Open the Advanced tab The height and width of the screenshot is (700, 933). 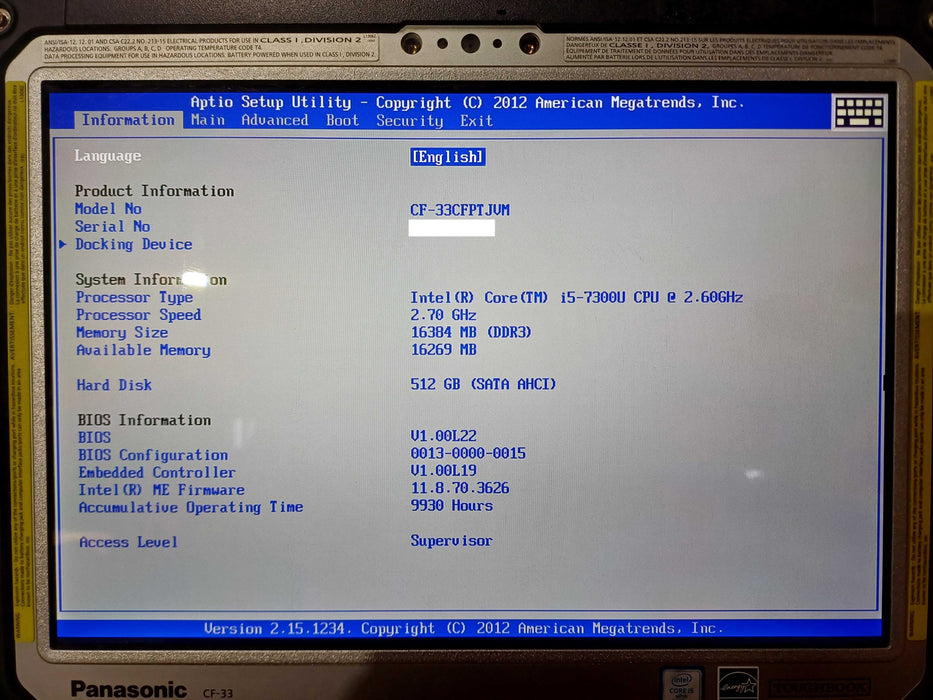coord(275,120)
